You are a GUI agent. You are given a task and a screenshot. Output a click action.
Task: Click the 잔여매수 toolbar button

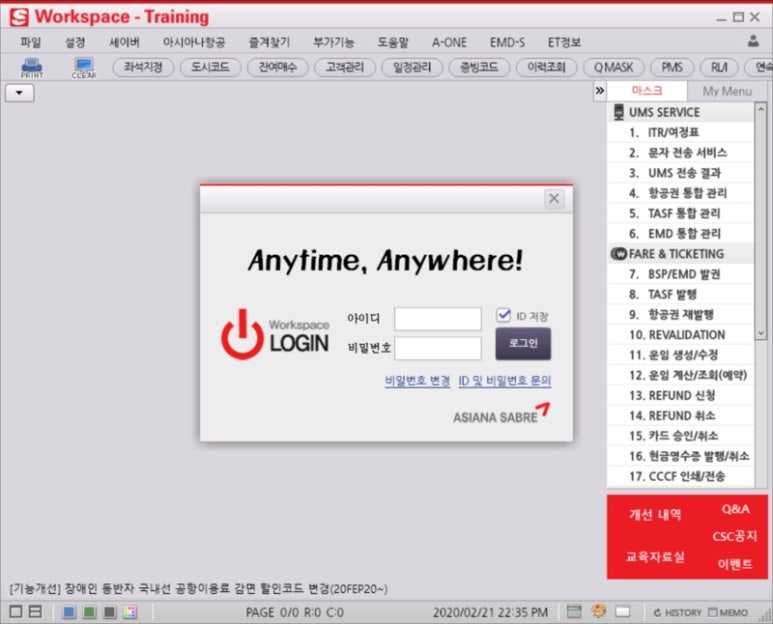click(x=278, y=68)
